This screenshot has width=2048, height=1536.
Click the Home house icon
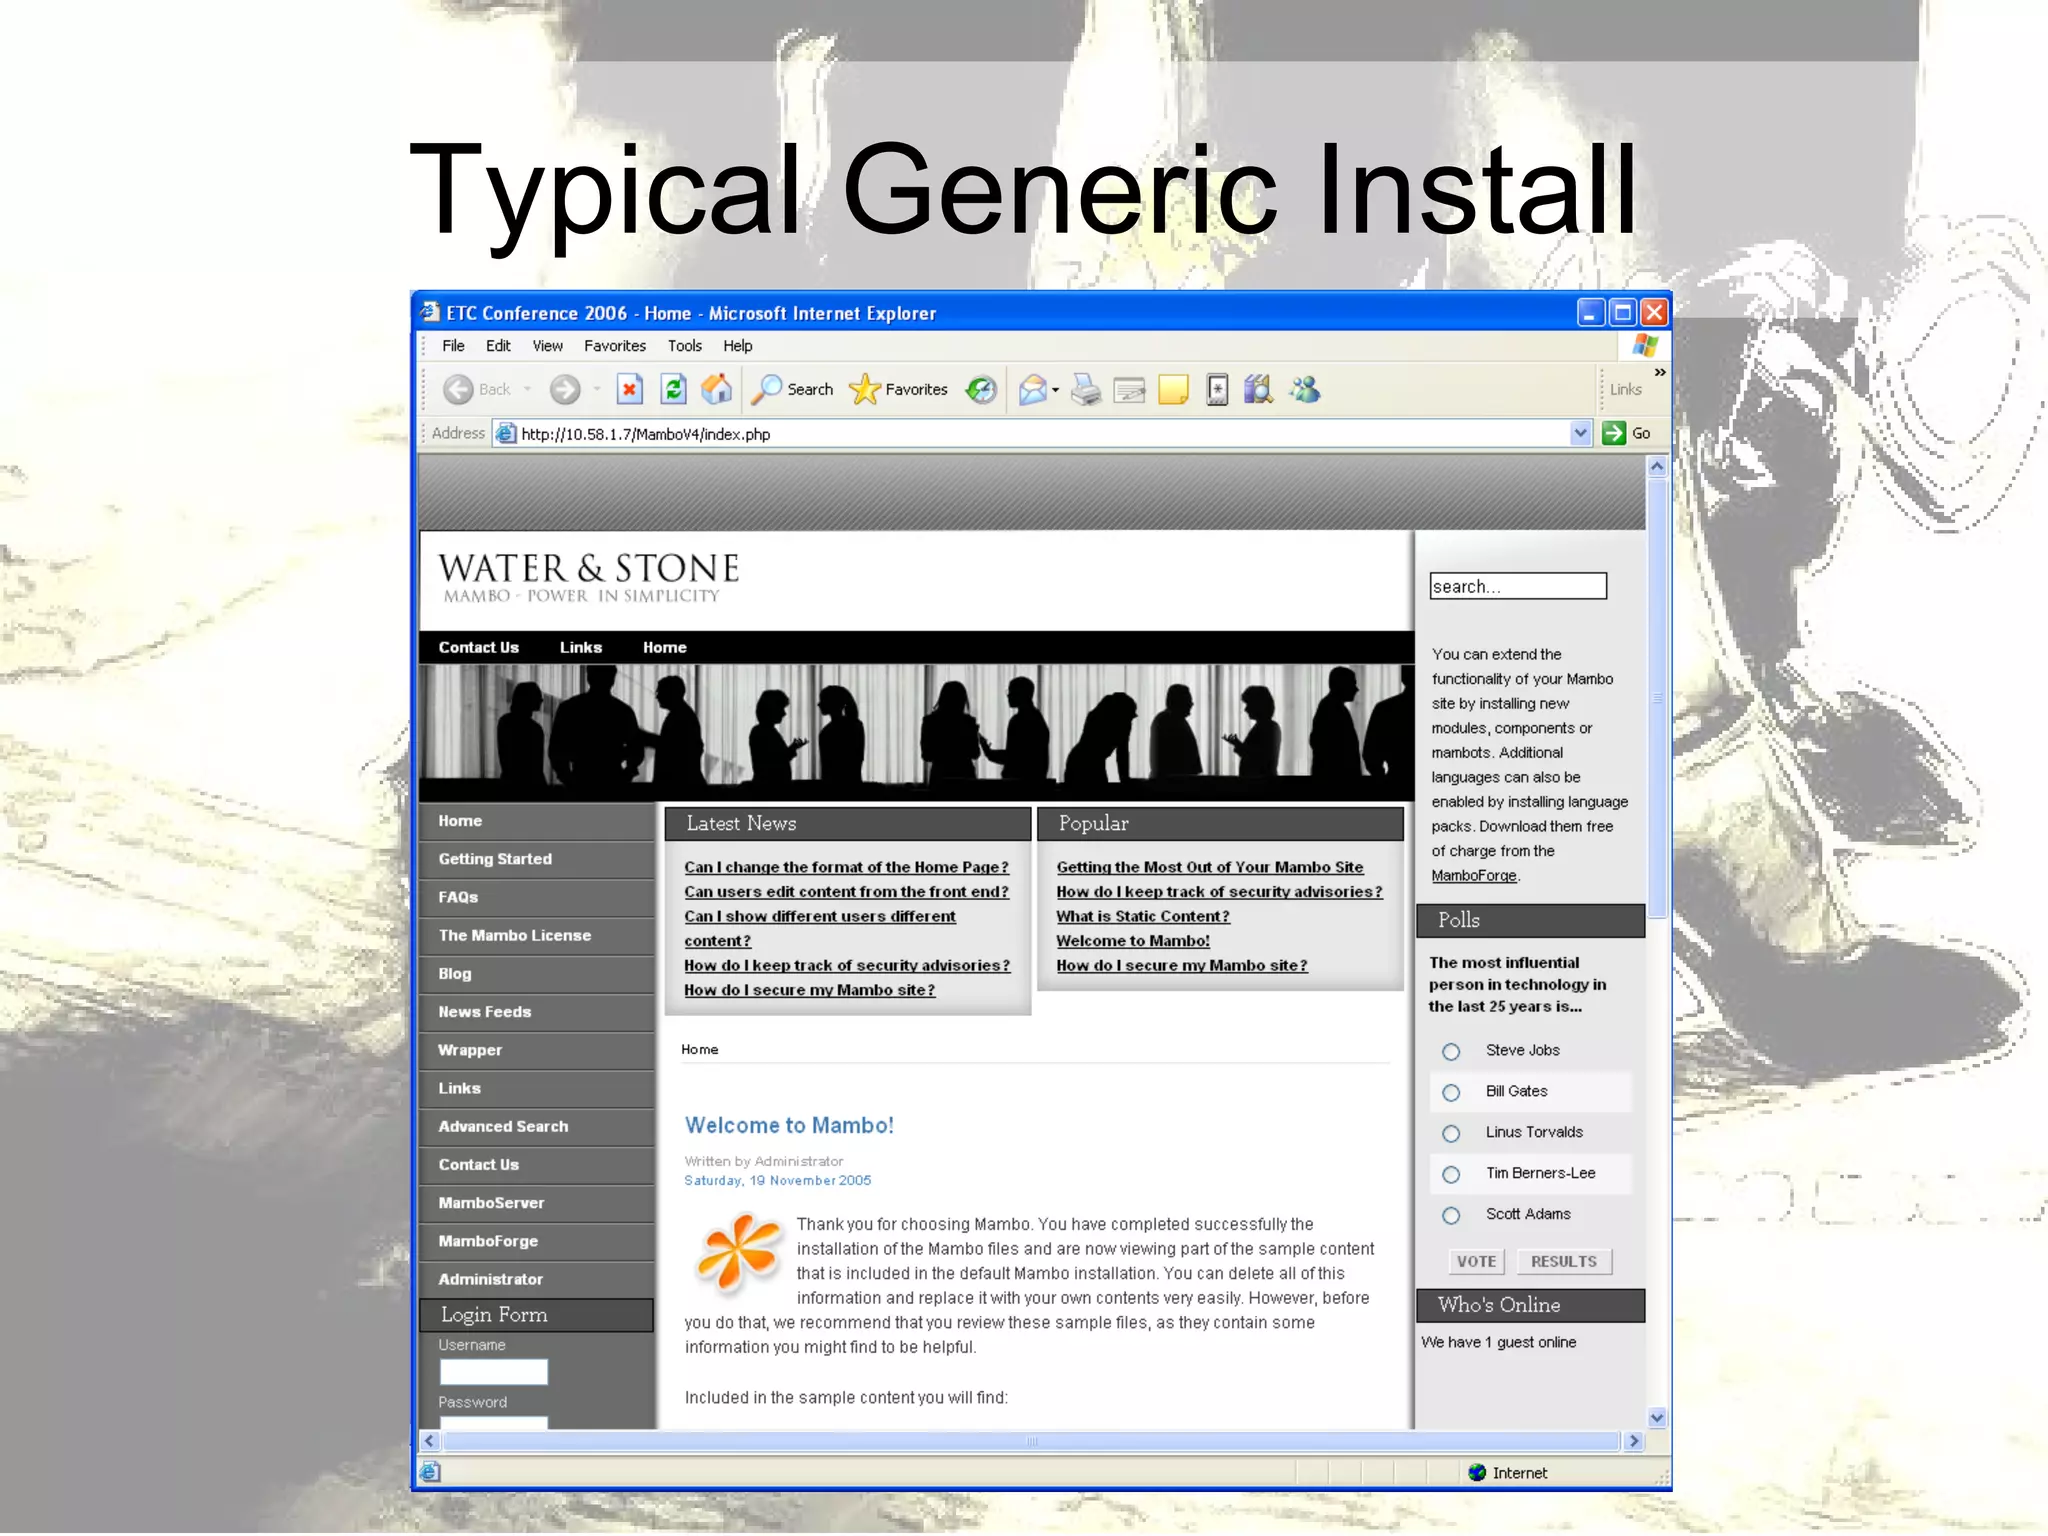pyautogui.click(x=716, y=389)
